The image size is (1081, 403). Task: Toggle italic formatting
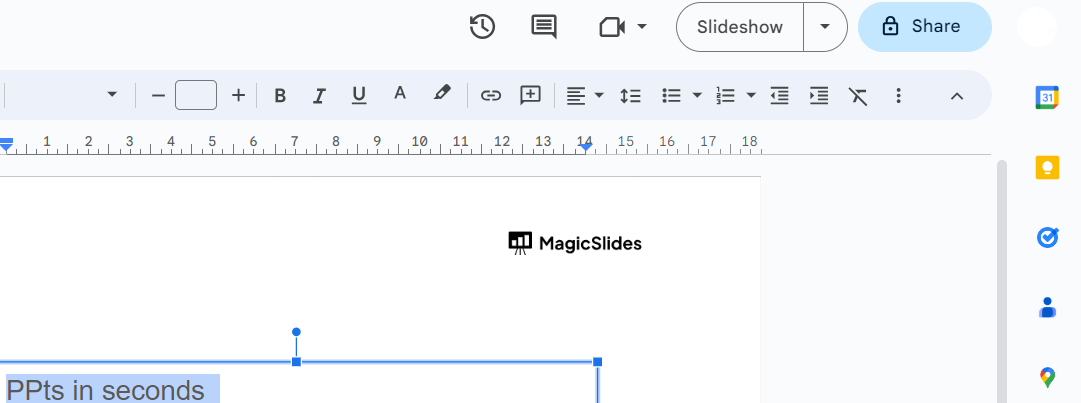pyautogui.click(x=319, y=96)
